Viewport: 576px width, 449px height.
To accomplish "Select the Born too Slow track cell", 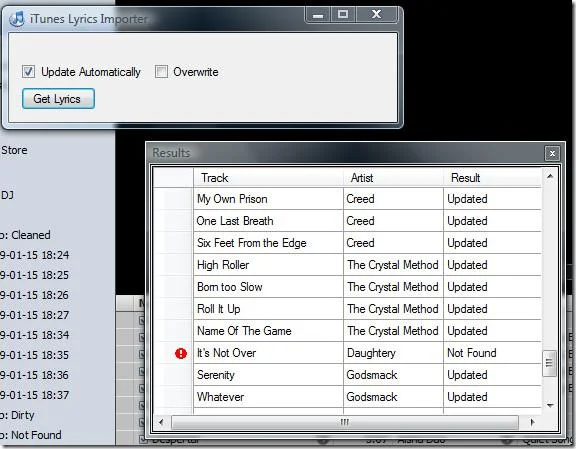I will pos(268,287).
